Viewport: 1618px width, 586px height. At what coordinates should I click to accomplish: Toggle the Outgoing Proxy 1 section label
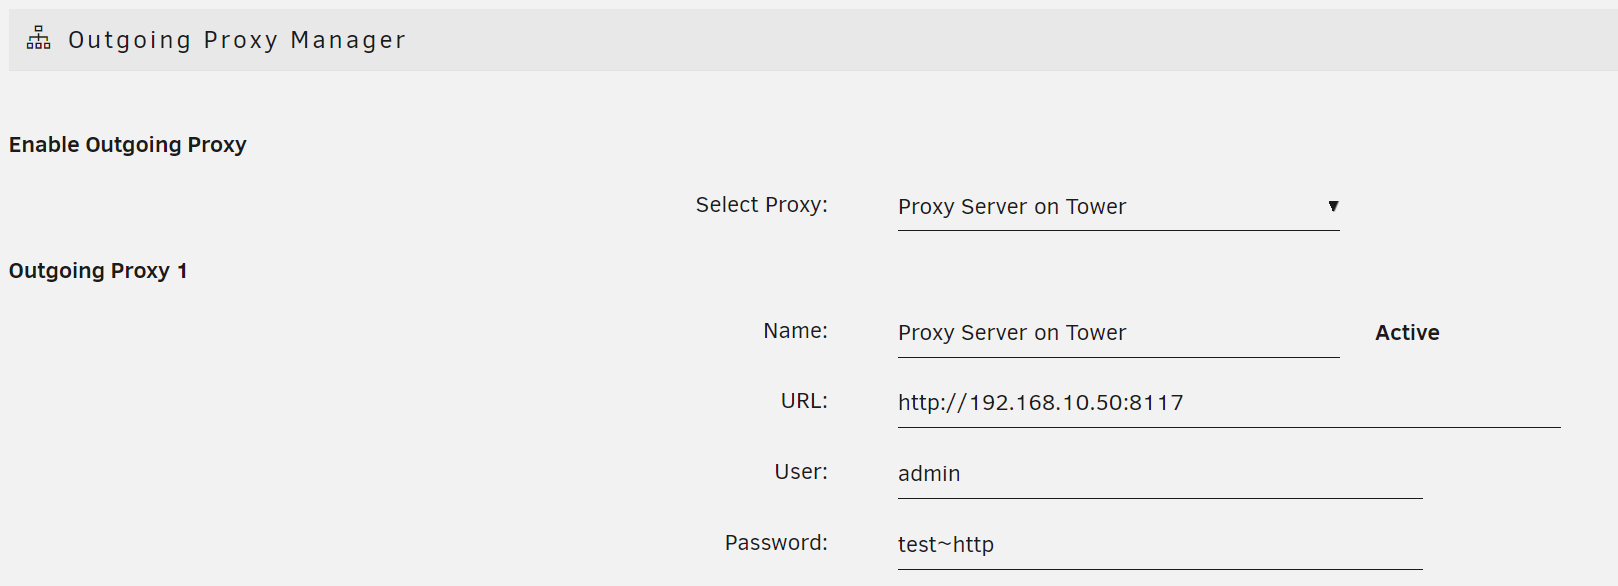tap(97, 270)
